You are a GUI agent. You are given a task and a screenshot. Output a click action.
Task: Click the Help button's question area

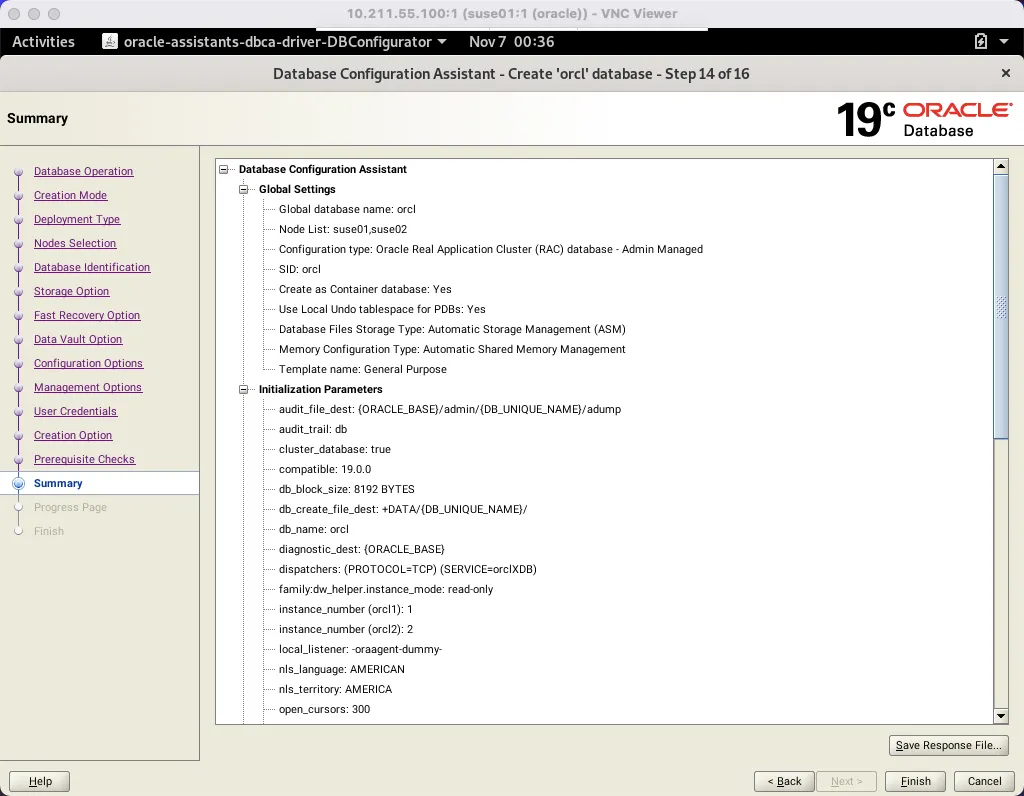pos(39,781)
